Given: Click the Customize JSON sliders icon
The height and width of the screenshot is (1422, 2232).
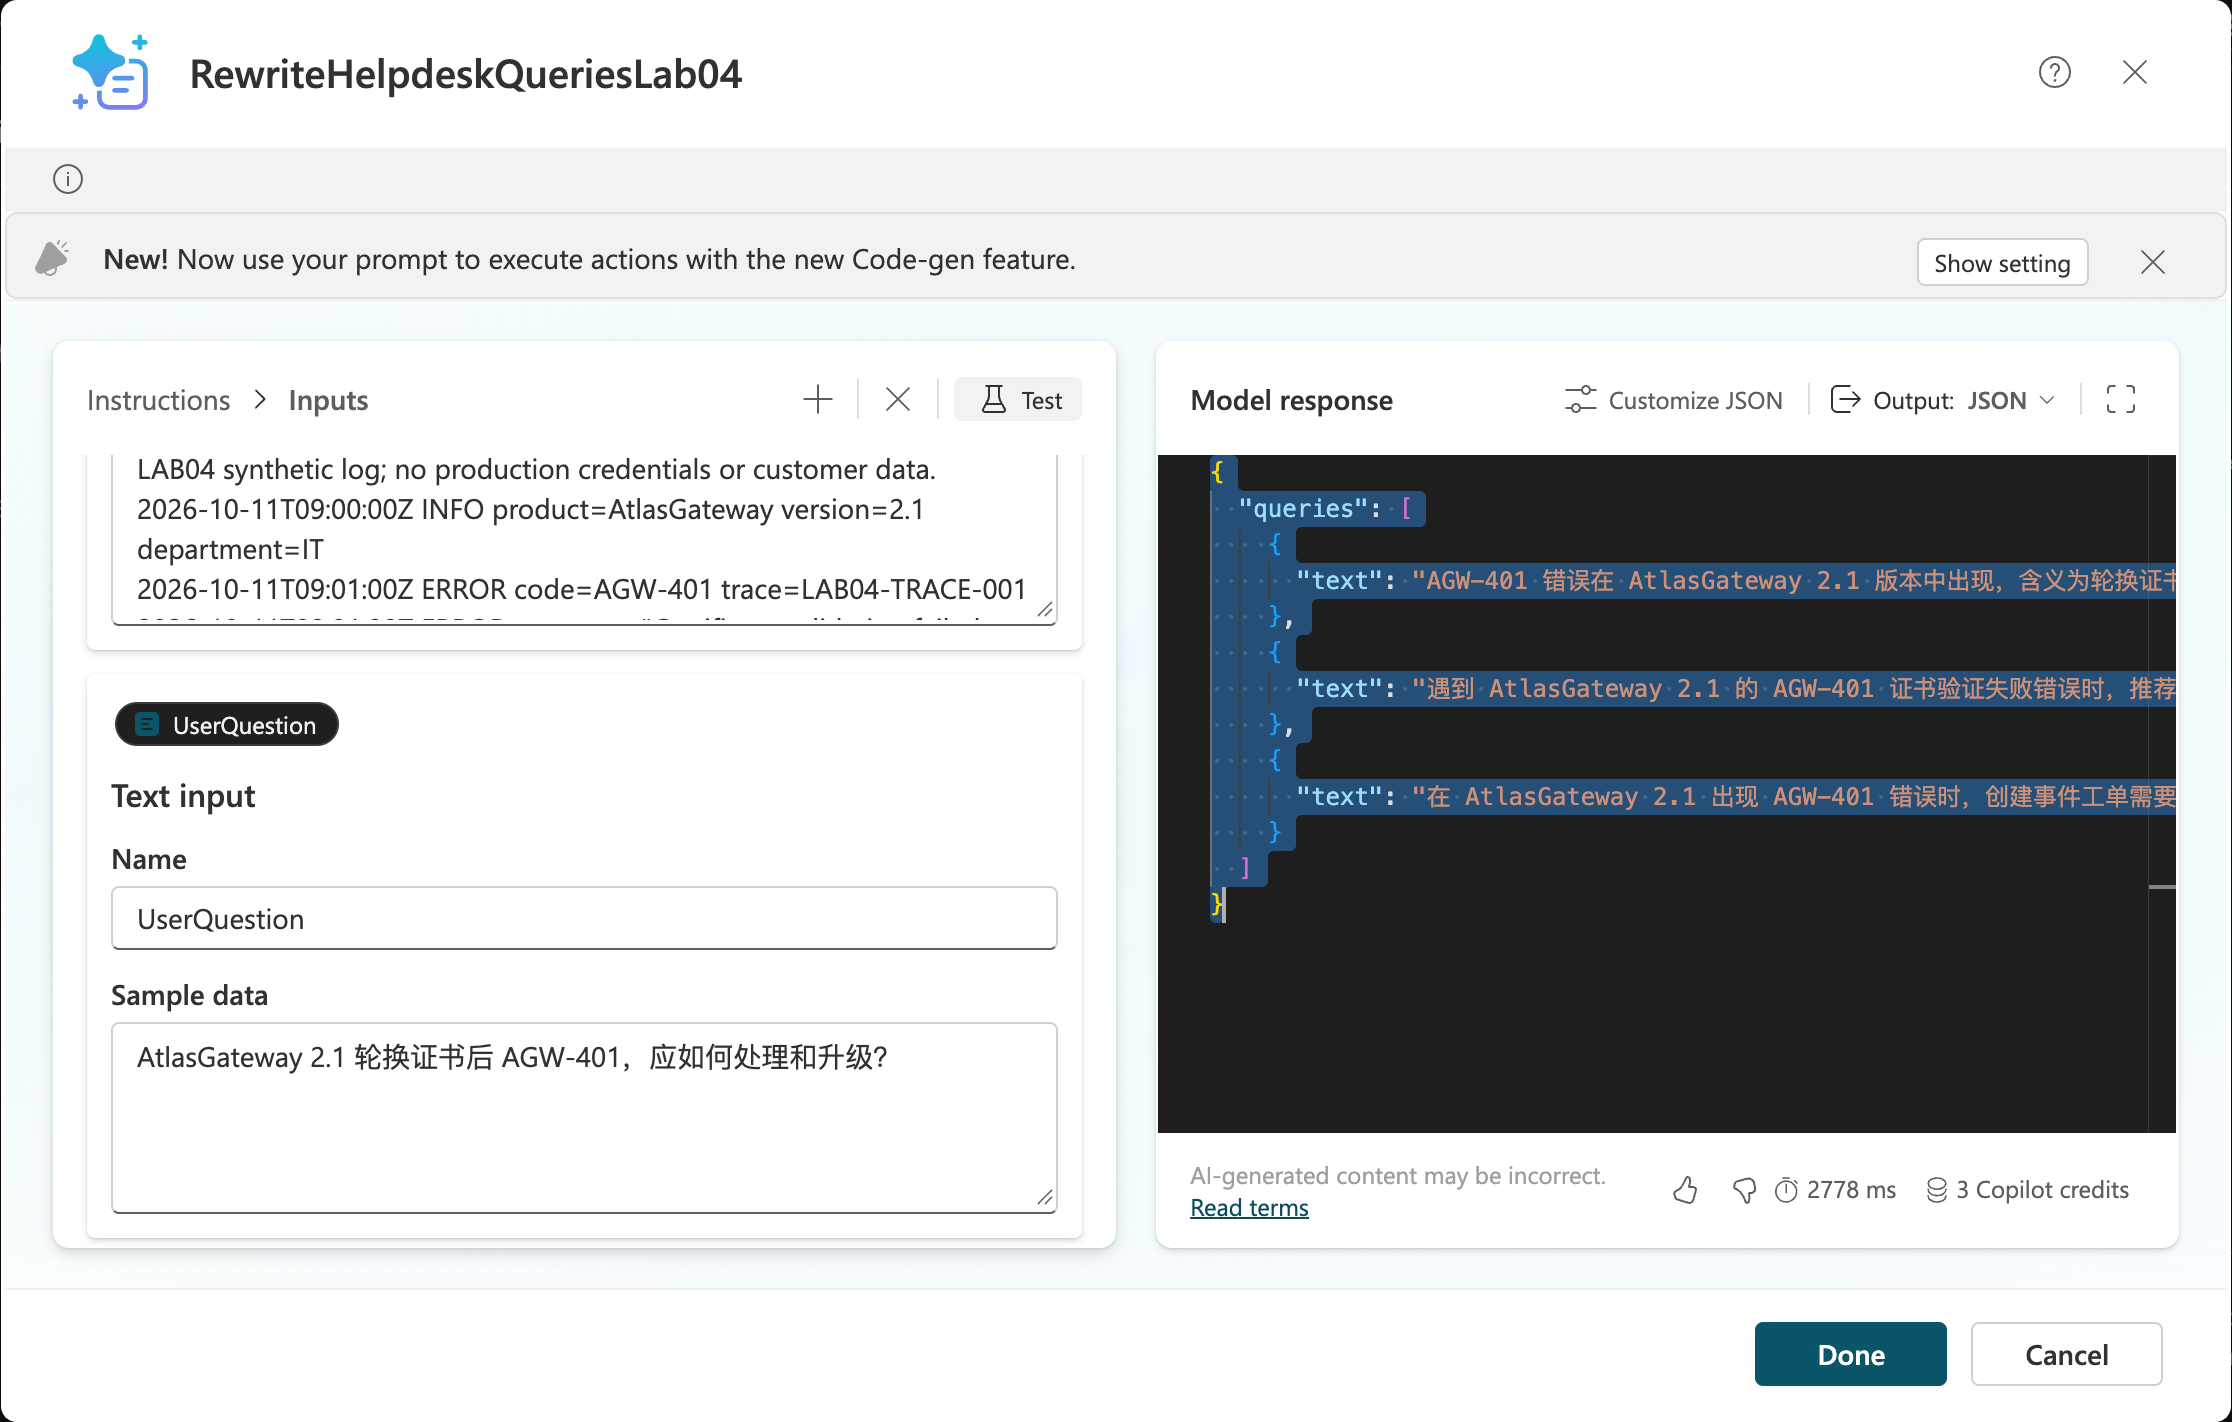Looking at the screenshot, I should click(x=1580, y=400).
